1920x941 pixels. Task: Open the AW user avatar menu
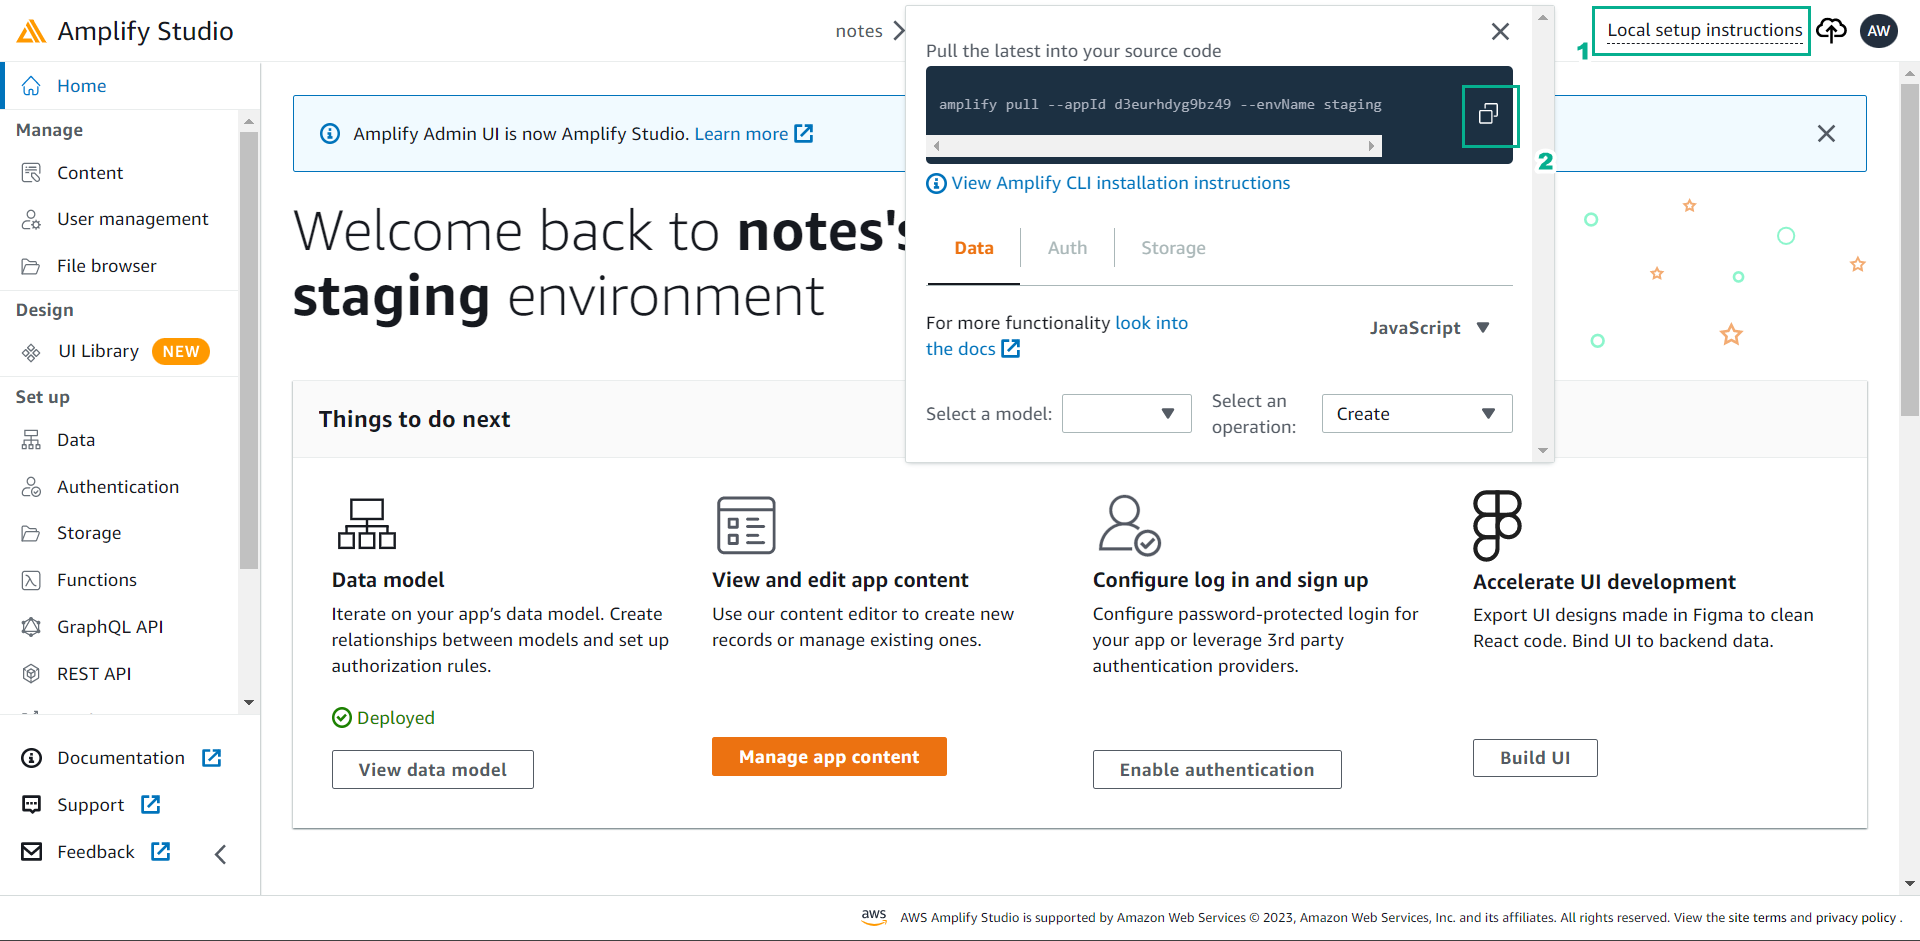point(1878,31)
